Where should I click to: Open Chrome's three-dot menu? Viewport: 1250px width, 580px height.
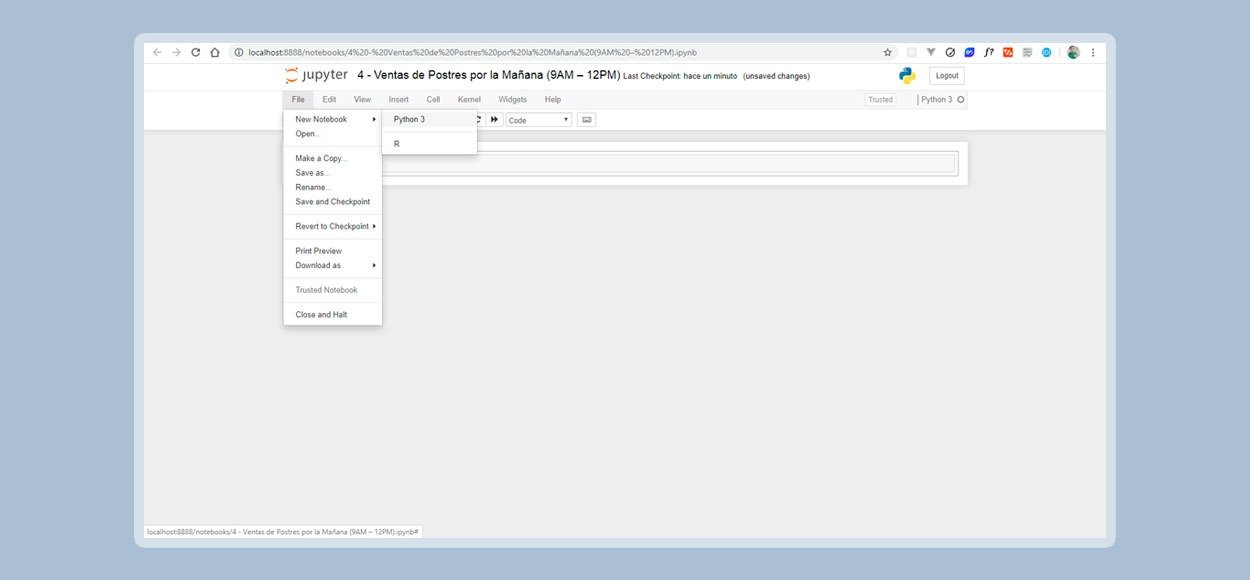point(1093,53)
